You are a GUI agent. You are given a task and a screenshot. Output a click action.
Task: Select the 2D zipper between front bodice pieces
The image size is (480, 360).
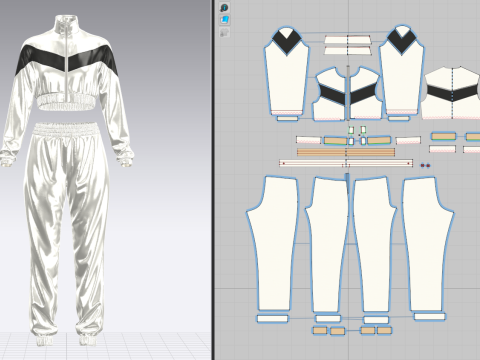(x=348, y=93)
